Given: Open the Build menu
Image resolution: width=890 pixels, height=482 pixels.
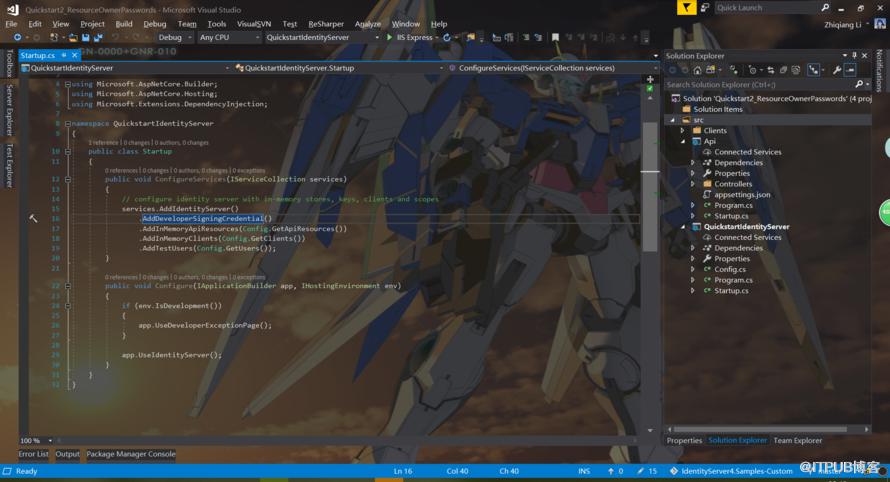Looking at the screenshot, I should [x=124, y=24].
